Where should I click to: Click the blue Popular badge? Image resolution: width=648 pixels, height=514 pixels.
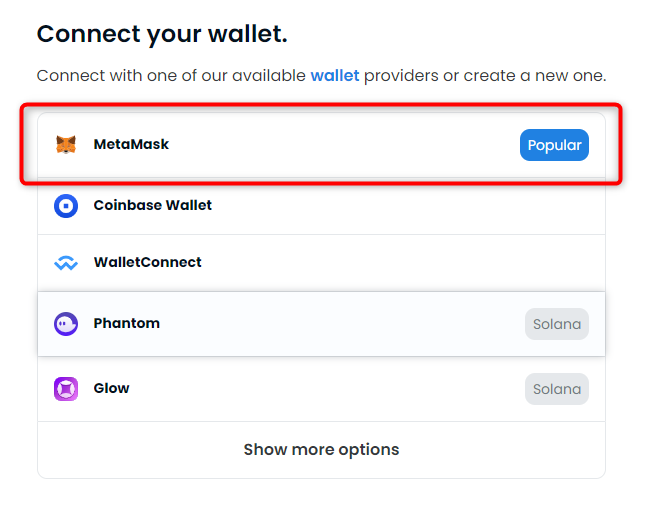[x=554, y=145]
